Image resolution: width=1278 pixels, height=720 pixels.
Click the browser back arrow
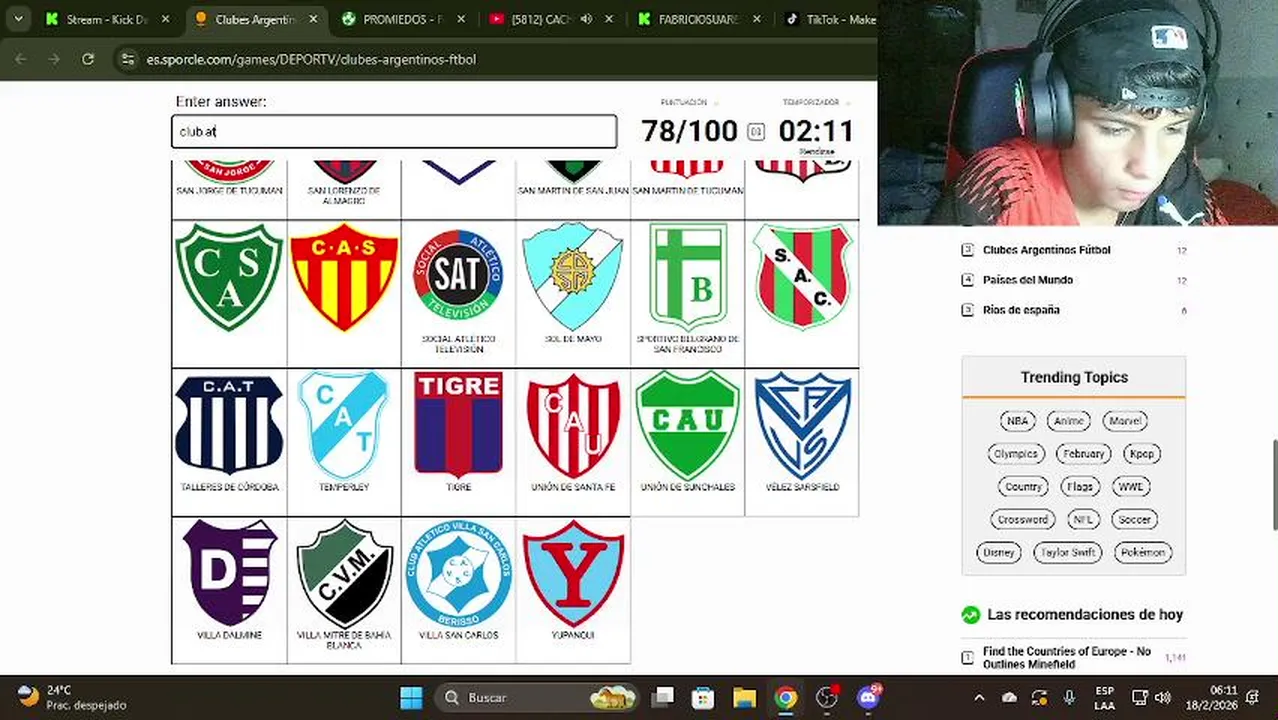pyautogui.click(x=21, y=59)
